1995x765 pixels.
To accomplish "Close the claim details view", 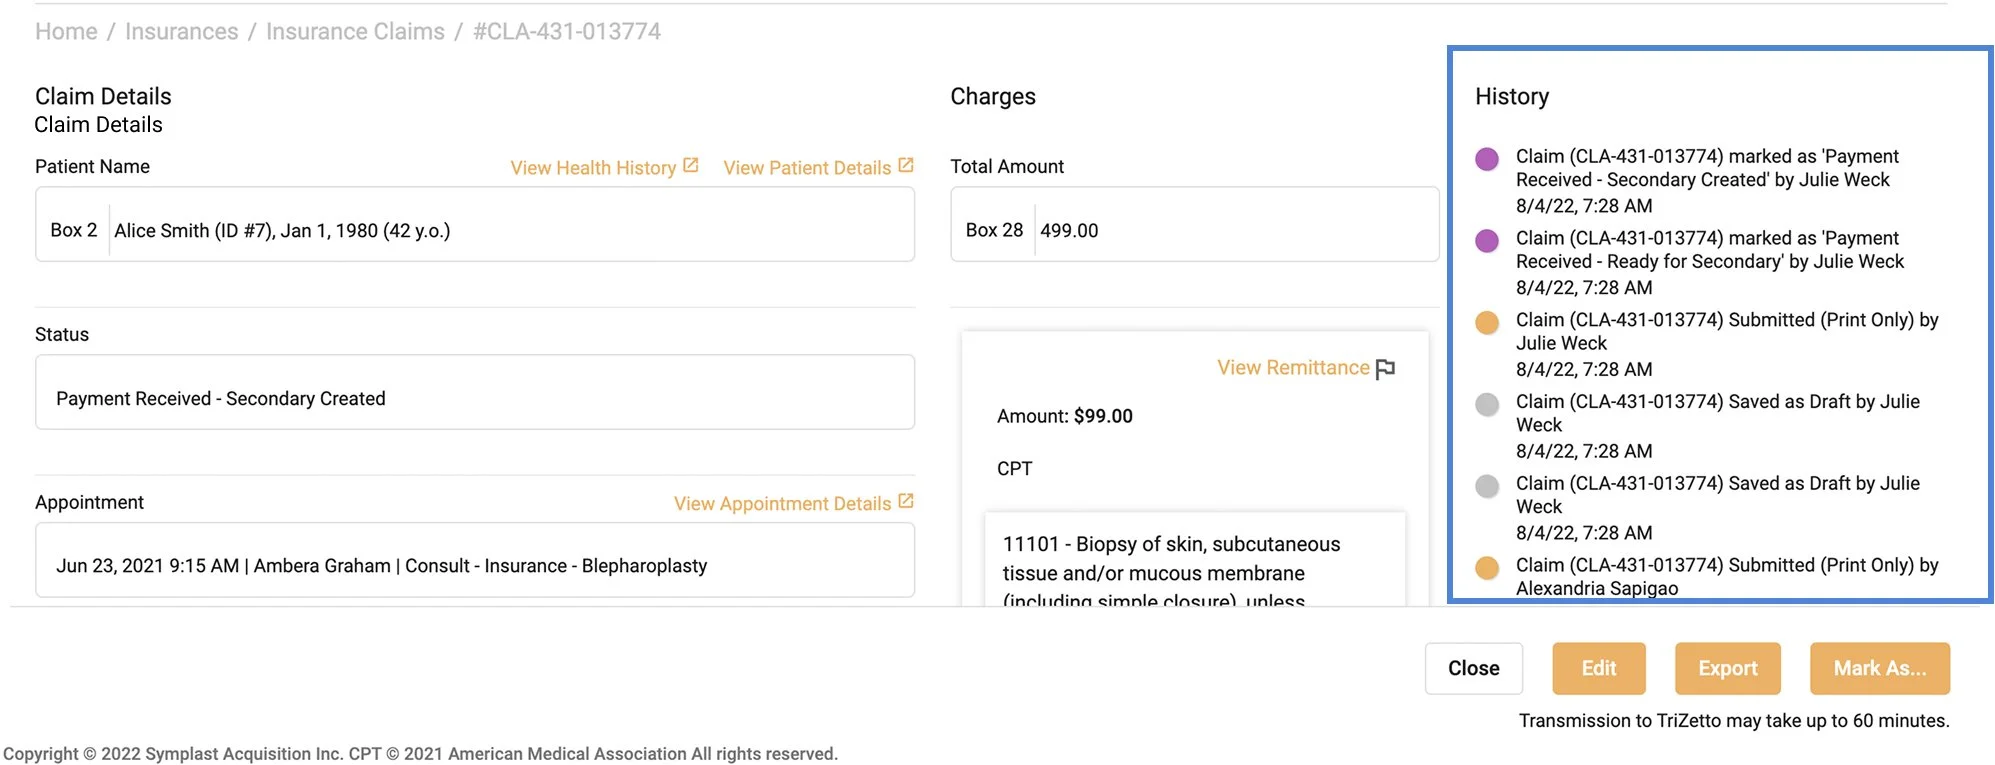I will point(1473,668).
